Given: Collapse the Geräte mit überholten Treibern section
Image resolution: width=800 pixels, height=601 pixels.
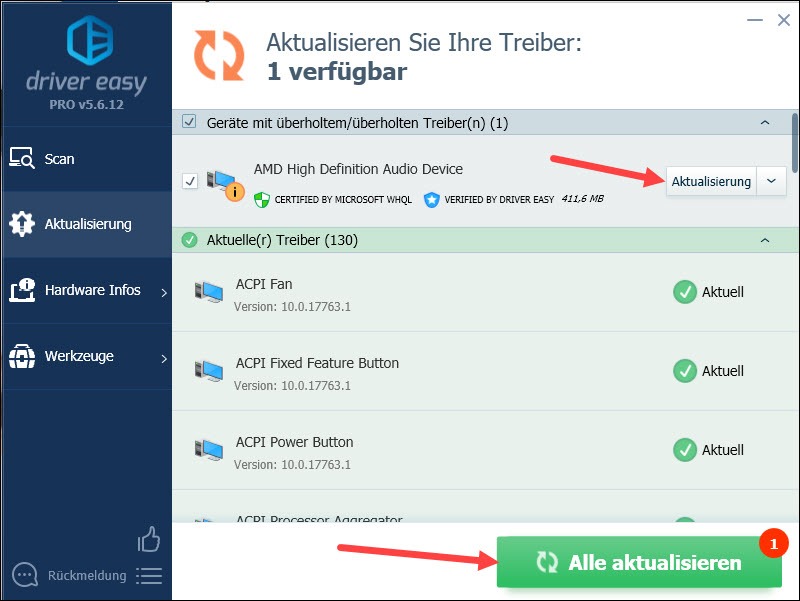Looking at the screenshot, I should 765,122.
